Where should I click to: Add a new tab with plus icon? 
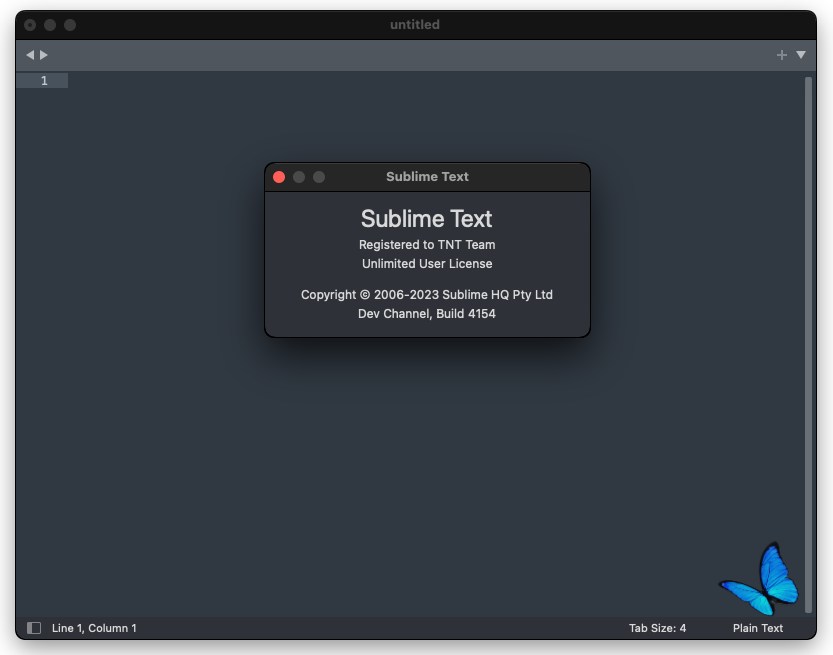pyautogui.click(x=781, y=55)
